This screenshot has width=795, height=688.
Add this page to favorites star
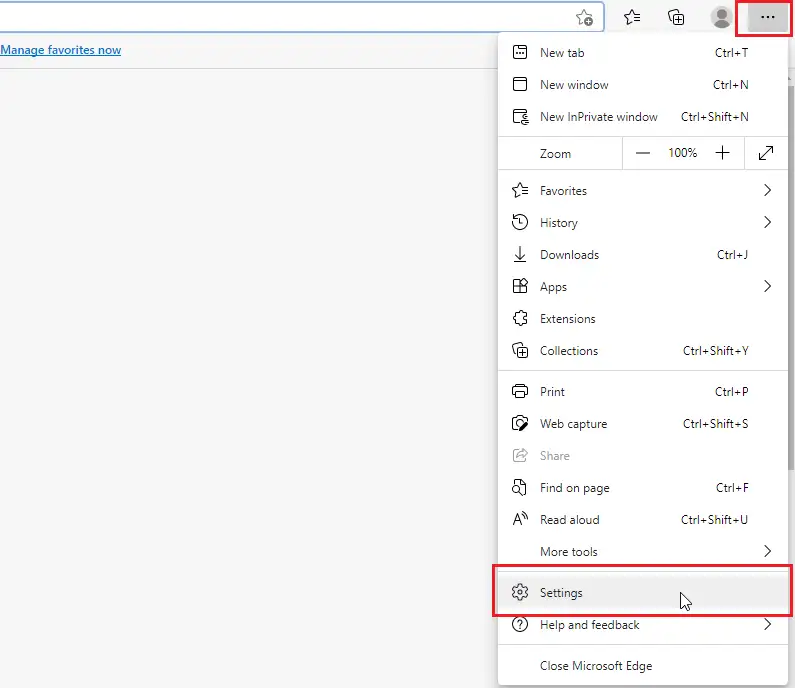[x=585, y=18]
